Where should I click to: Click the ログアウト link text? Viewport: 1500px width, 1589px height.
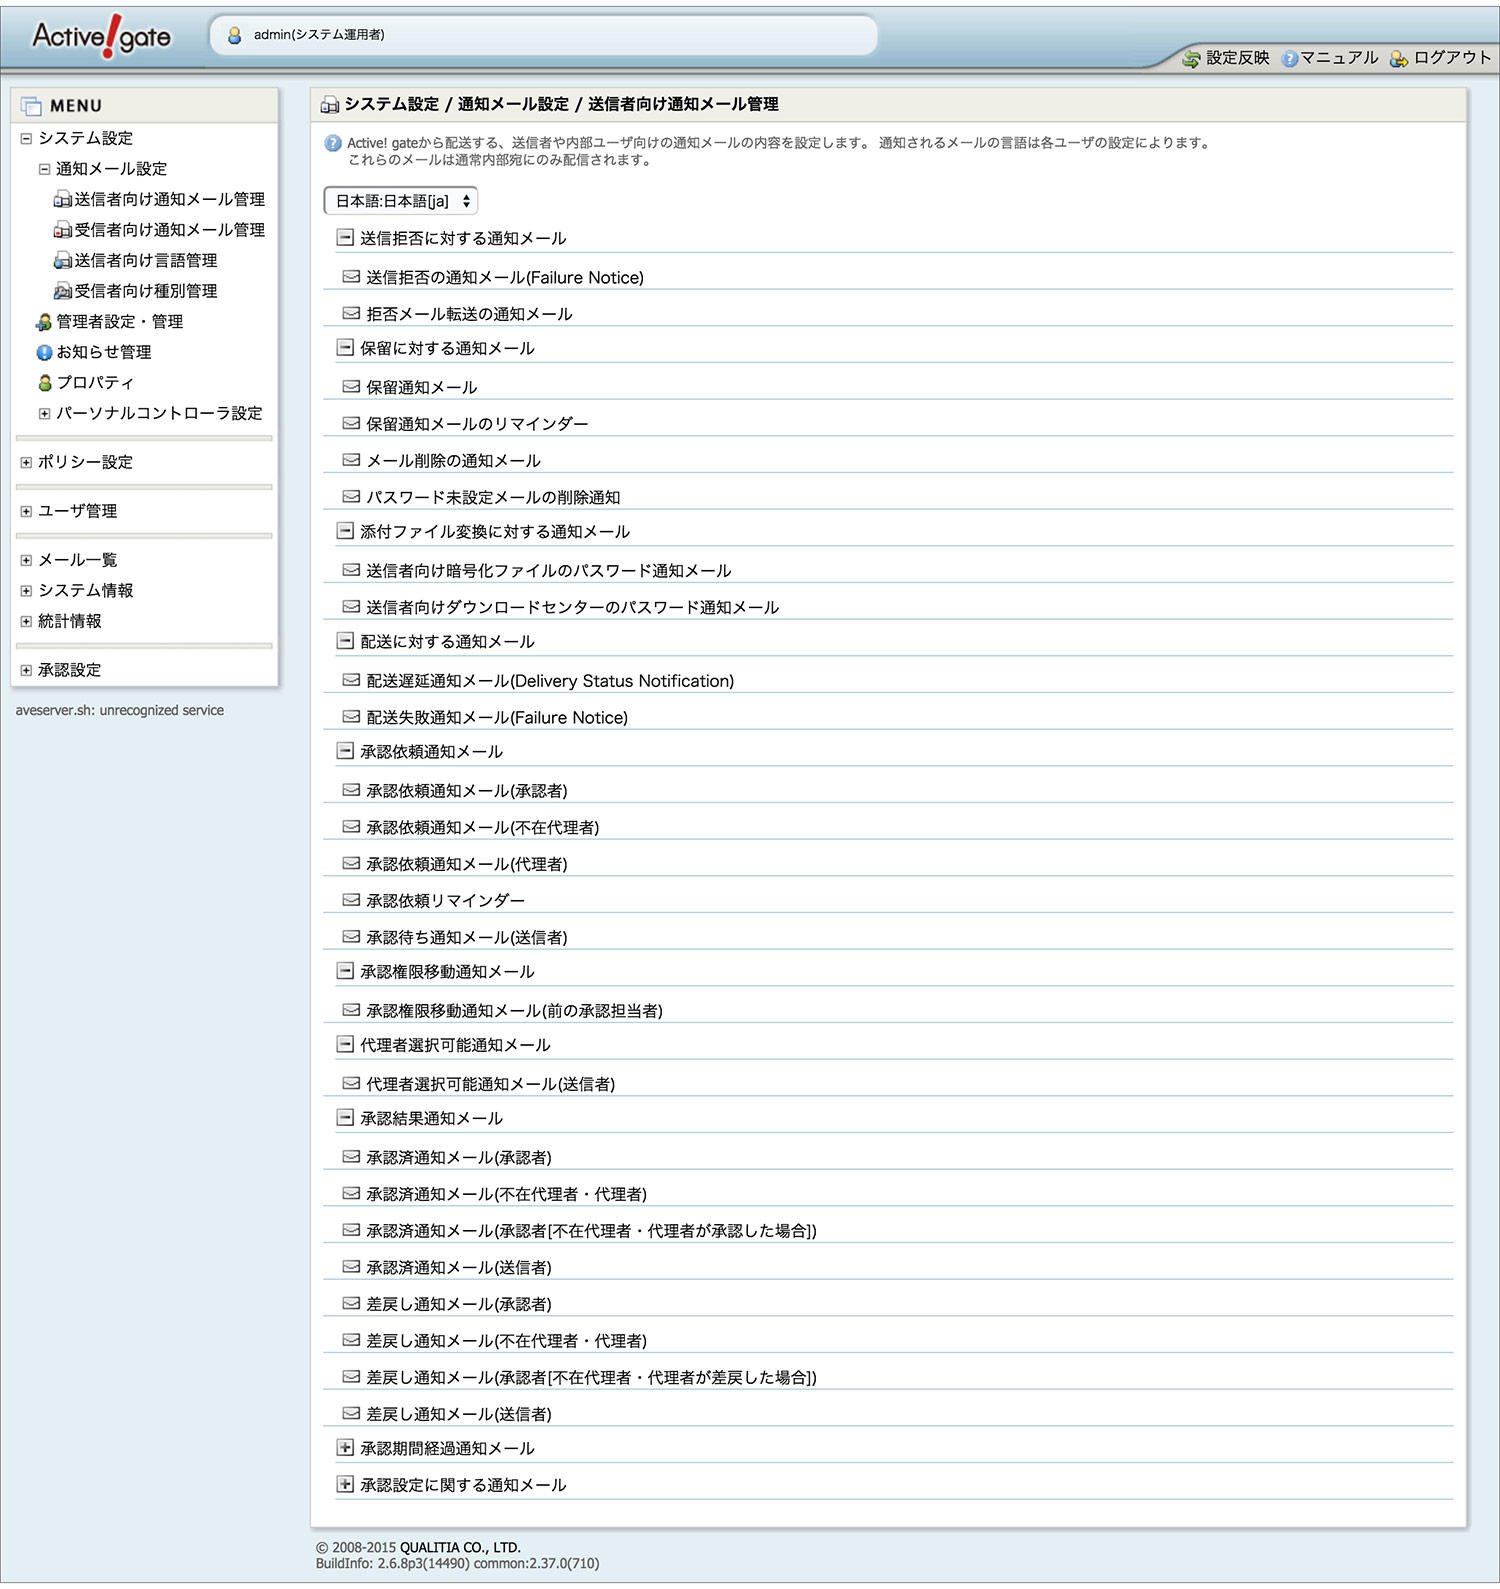1452,58
